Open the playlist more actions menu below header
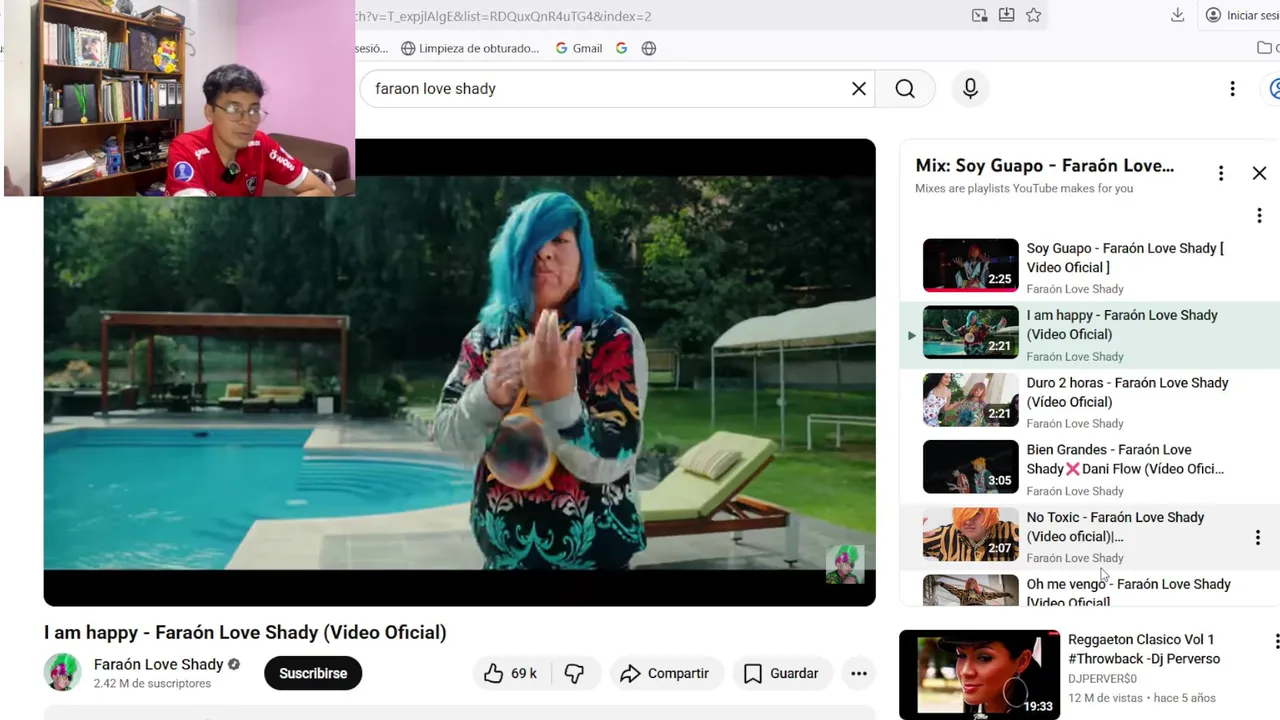Viewport: 1280px width, 720px height. click(x=1259, y=215)
